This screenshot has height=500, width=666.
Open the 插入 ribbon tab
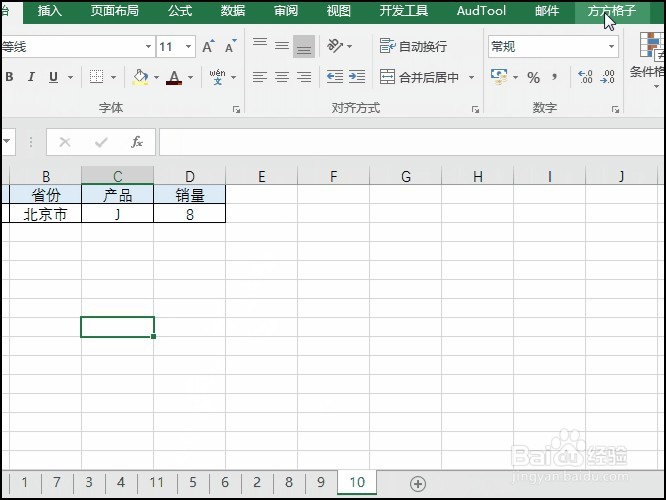pyautogui.click(x=49, y=11)
